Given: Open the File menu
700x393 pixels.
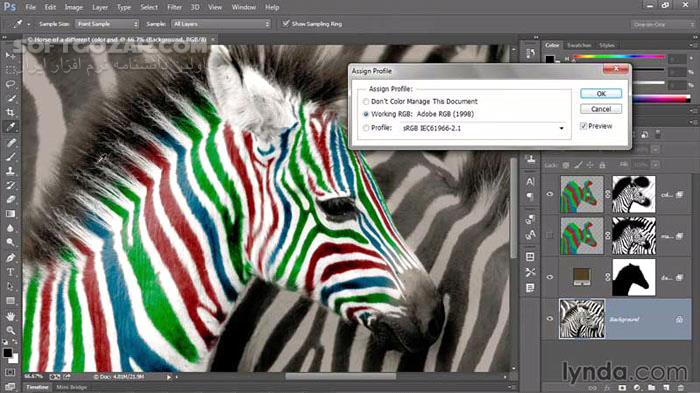Looking at the screenshot, I should pyautogui.click(x=30, y=7).
